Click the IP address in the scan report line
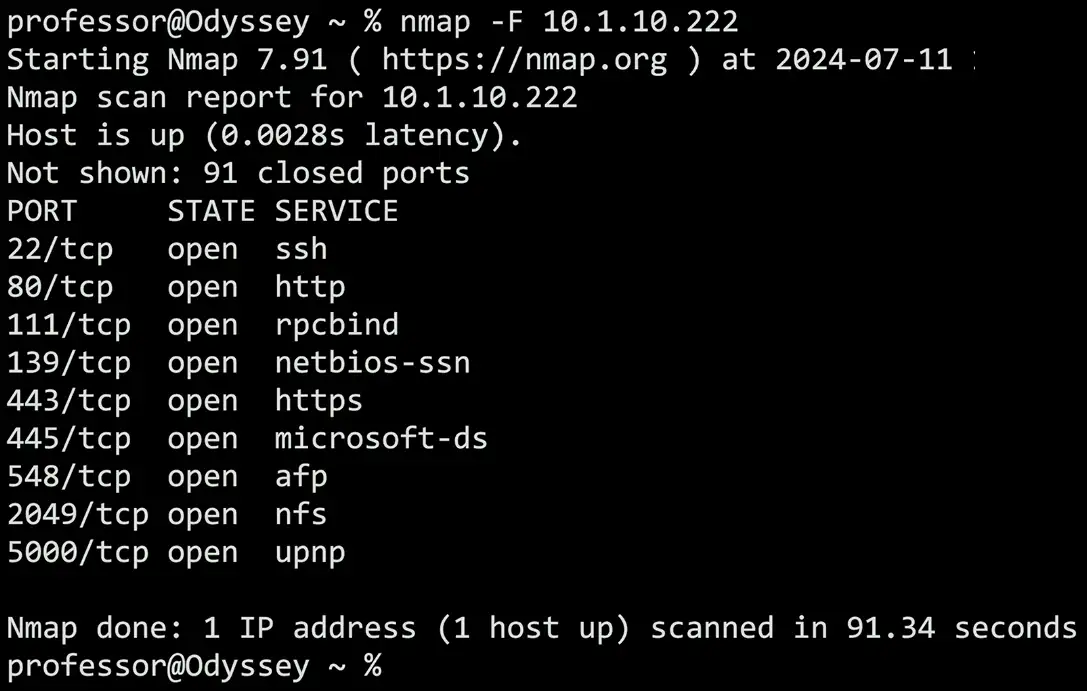 [479, 97]
